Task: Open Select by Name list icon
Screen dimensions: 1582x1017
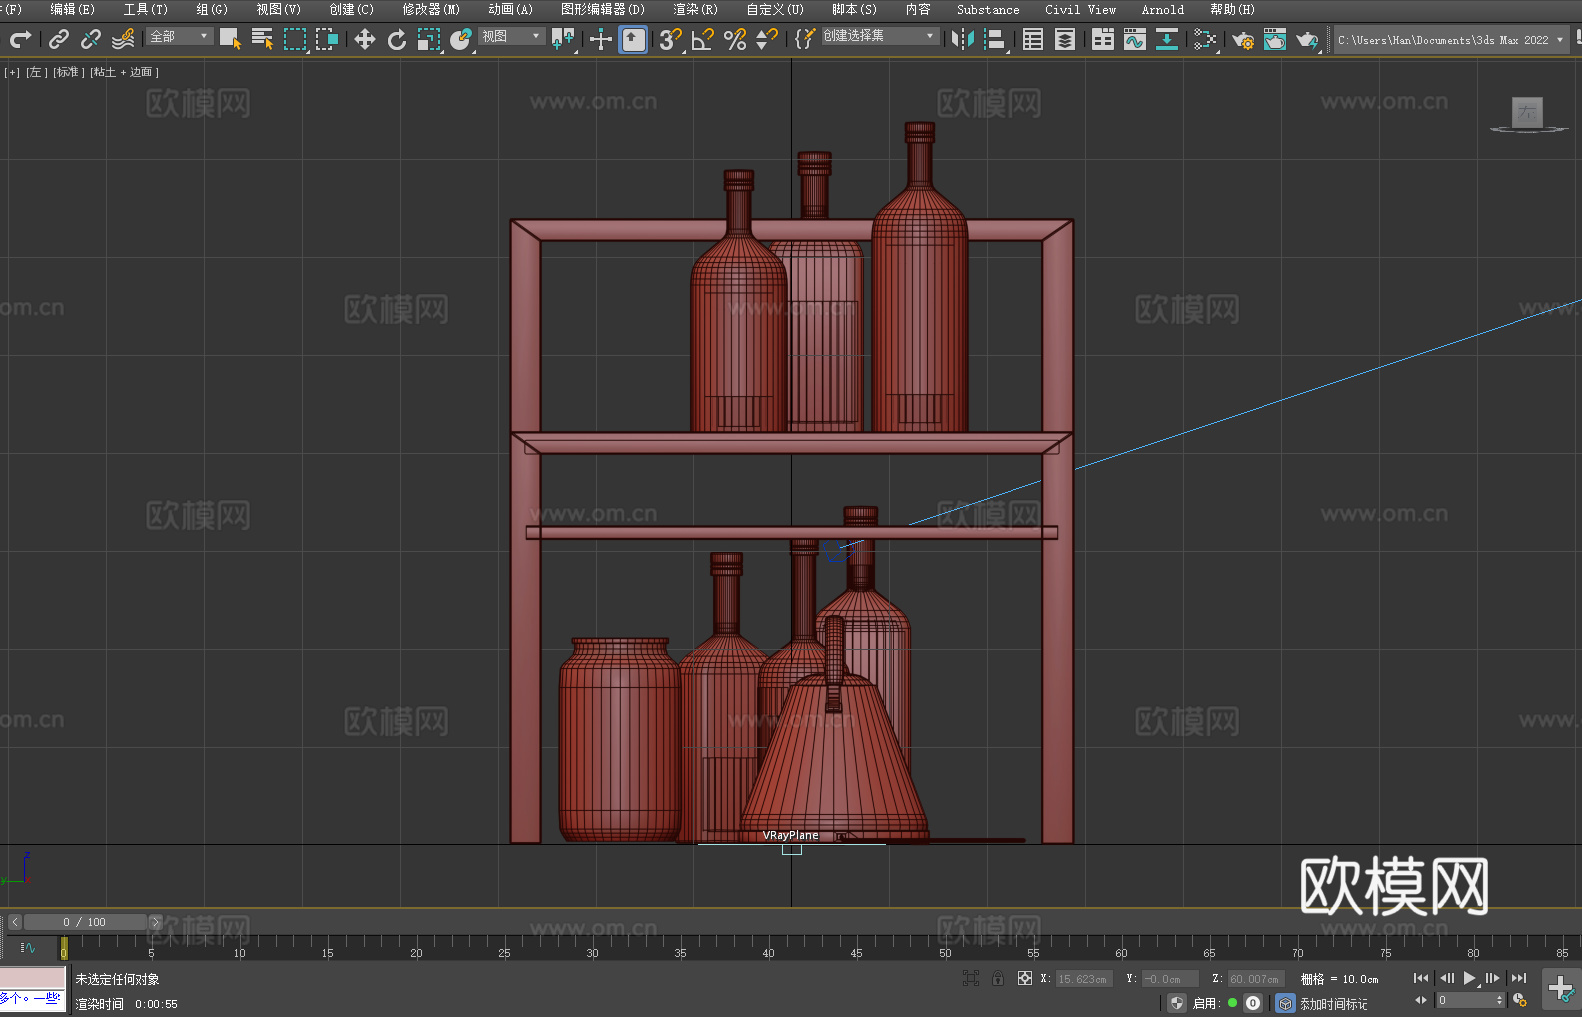Action: point(262,39)
